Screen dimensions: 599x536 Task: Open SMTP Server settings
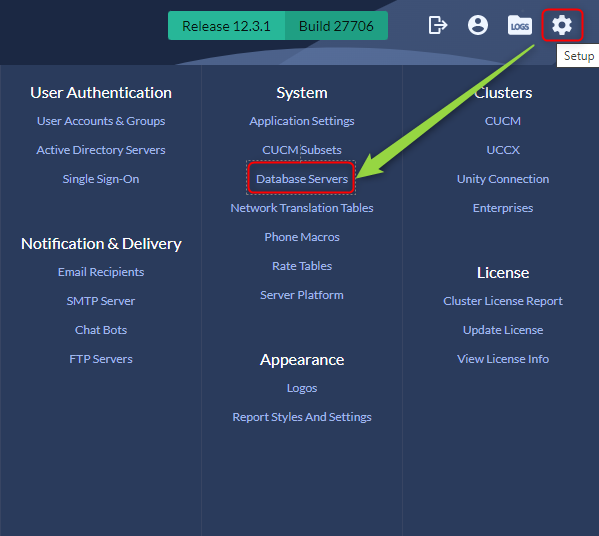coord(101,301)
